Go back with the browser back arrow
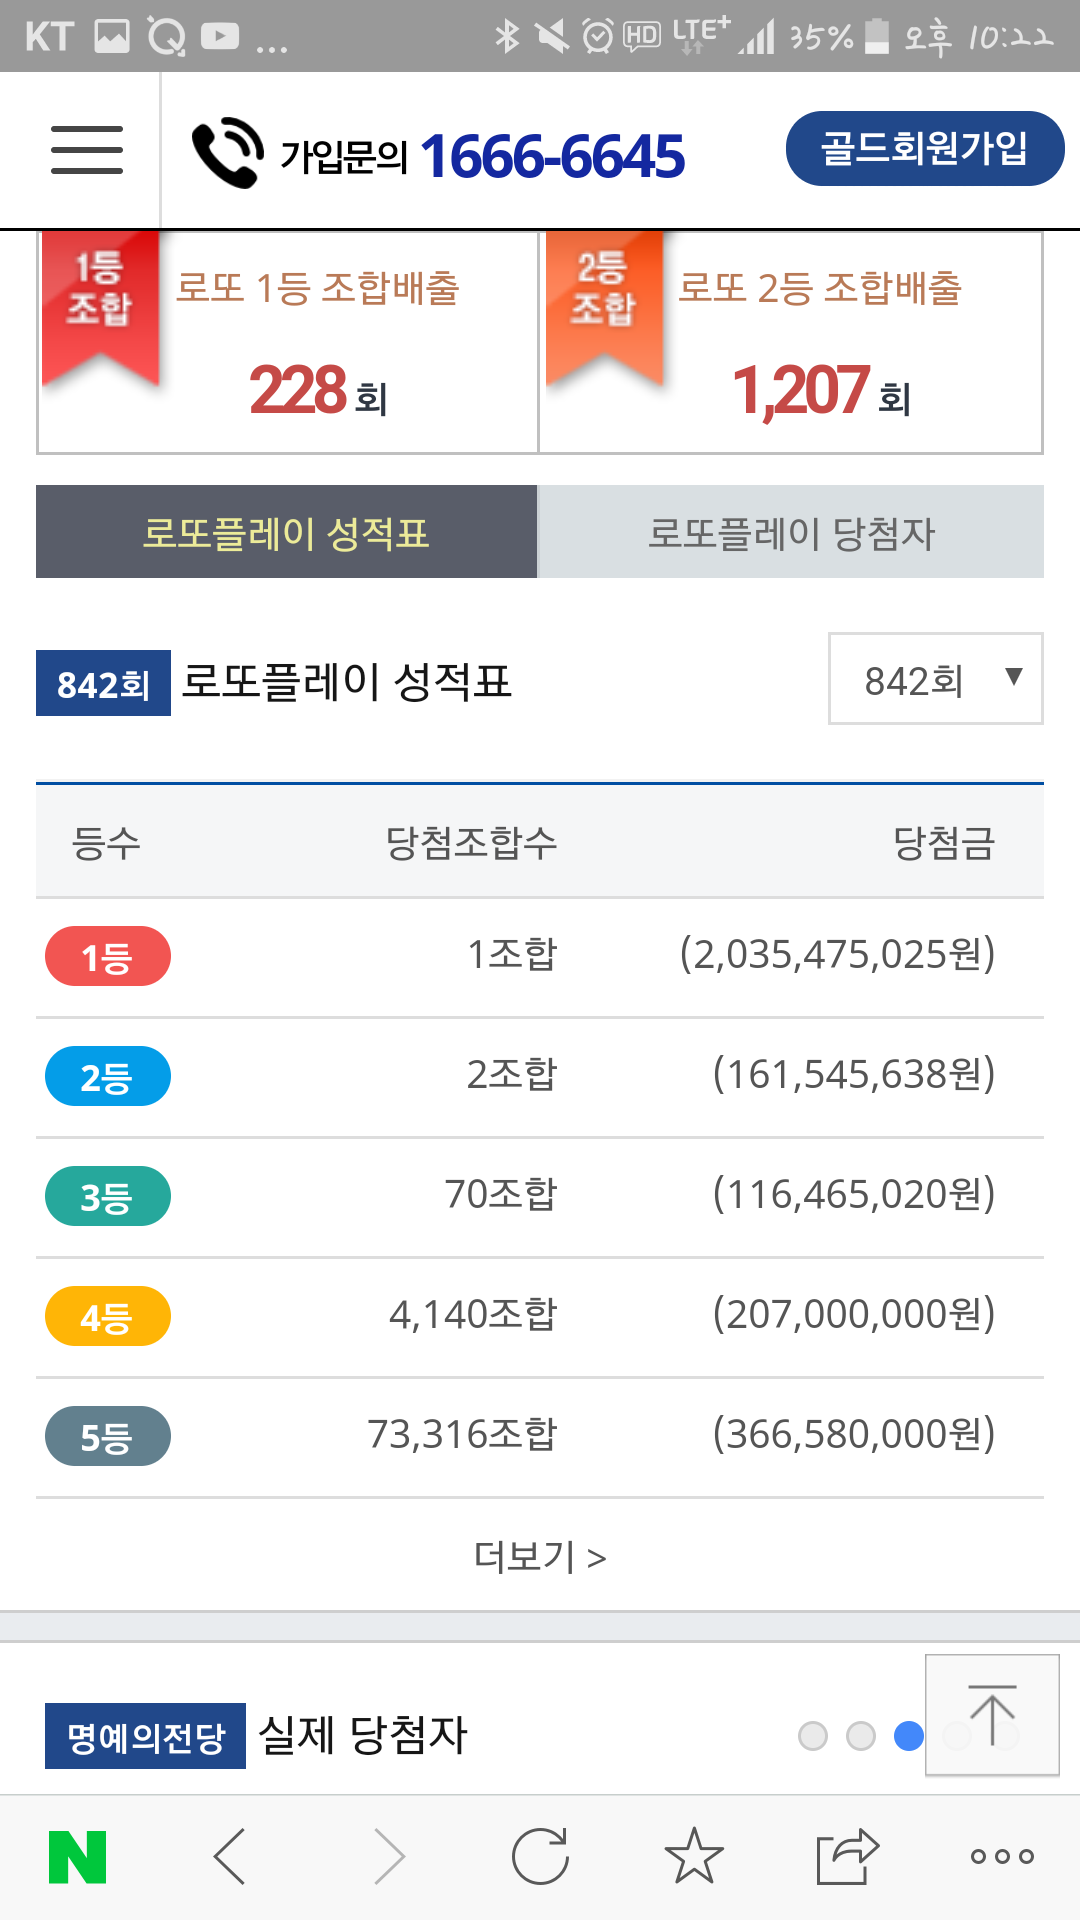This screenshot has height=1920, width=1080. coord(230,1857)
